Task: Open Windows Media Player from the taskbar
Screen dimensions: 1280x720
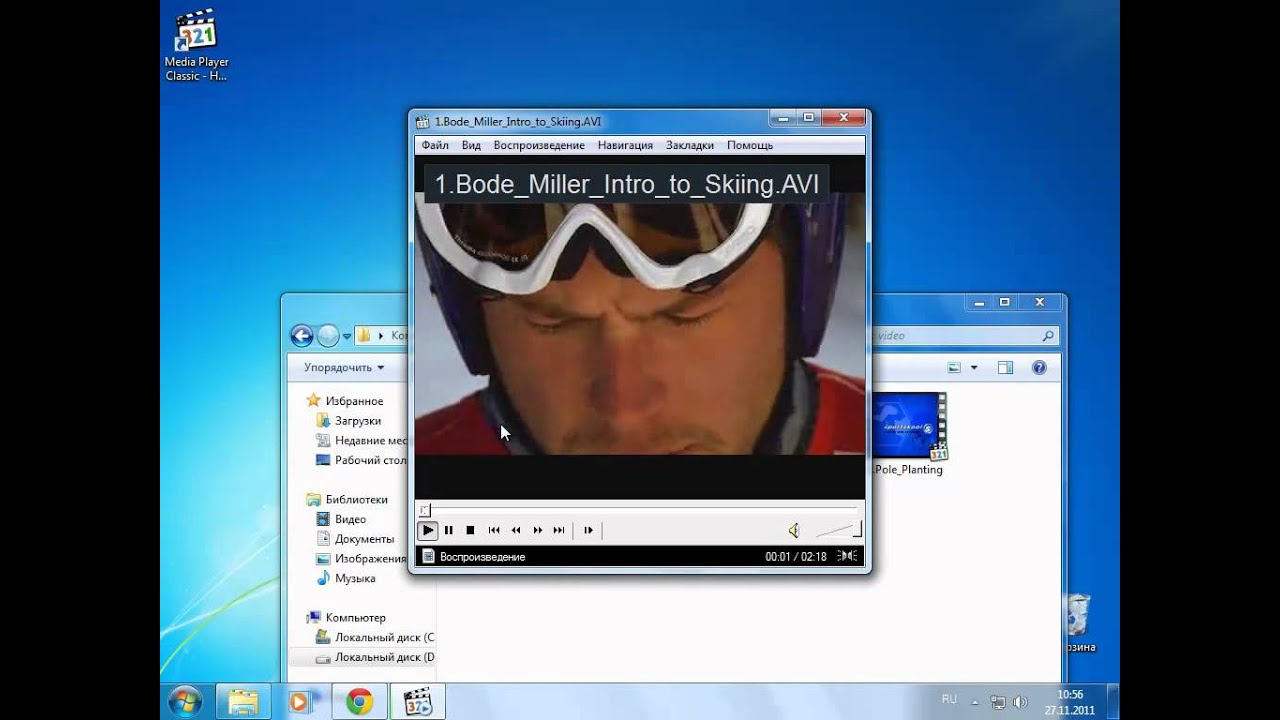Action: pos(300,702)
